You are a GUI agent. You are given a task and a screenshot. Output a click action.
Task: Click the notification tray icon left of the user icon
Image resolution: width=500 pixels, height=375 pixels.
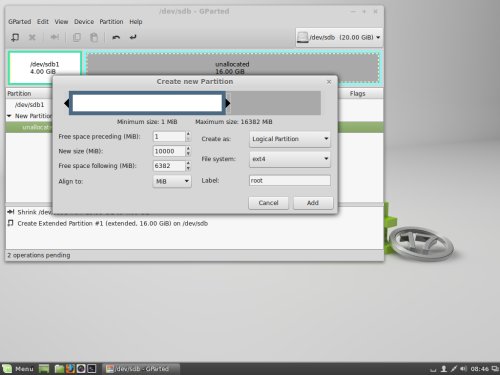(433, 369)
